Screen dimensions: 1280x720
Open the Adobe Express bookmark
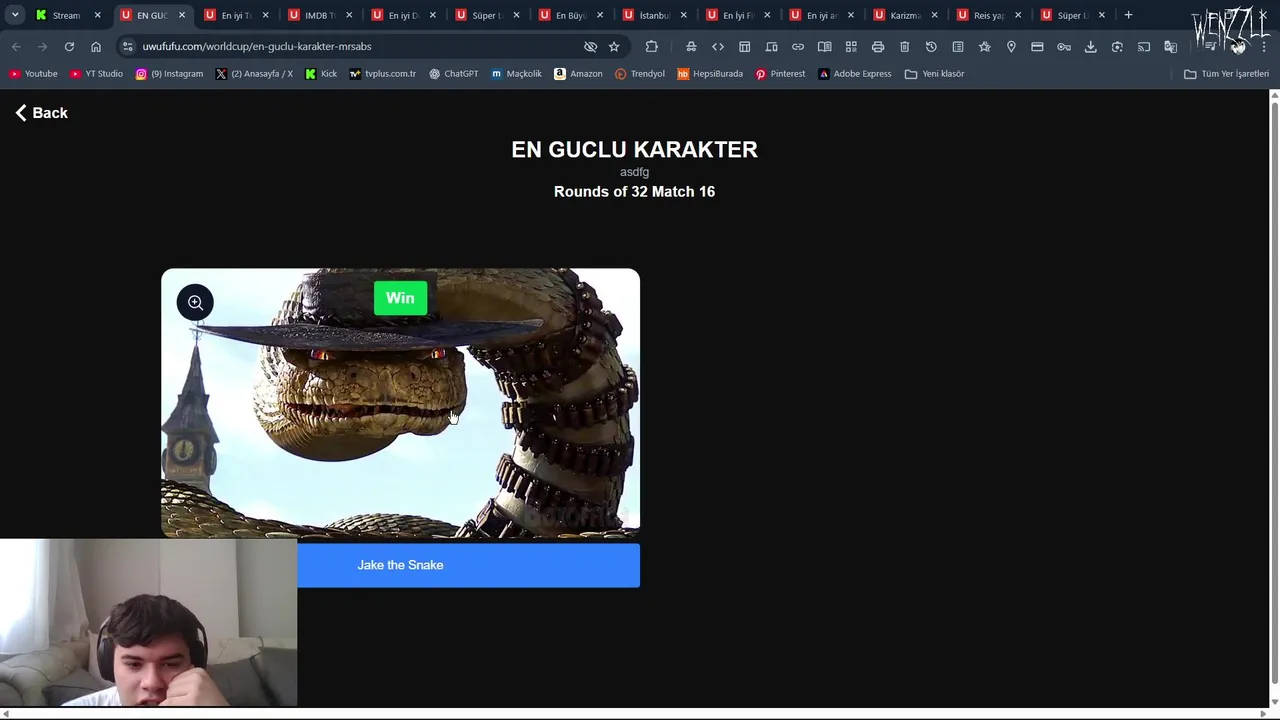click(x=854, y=73)
